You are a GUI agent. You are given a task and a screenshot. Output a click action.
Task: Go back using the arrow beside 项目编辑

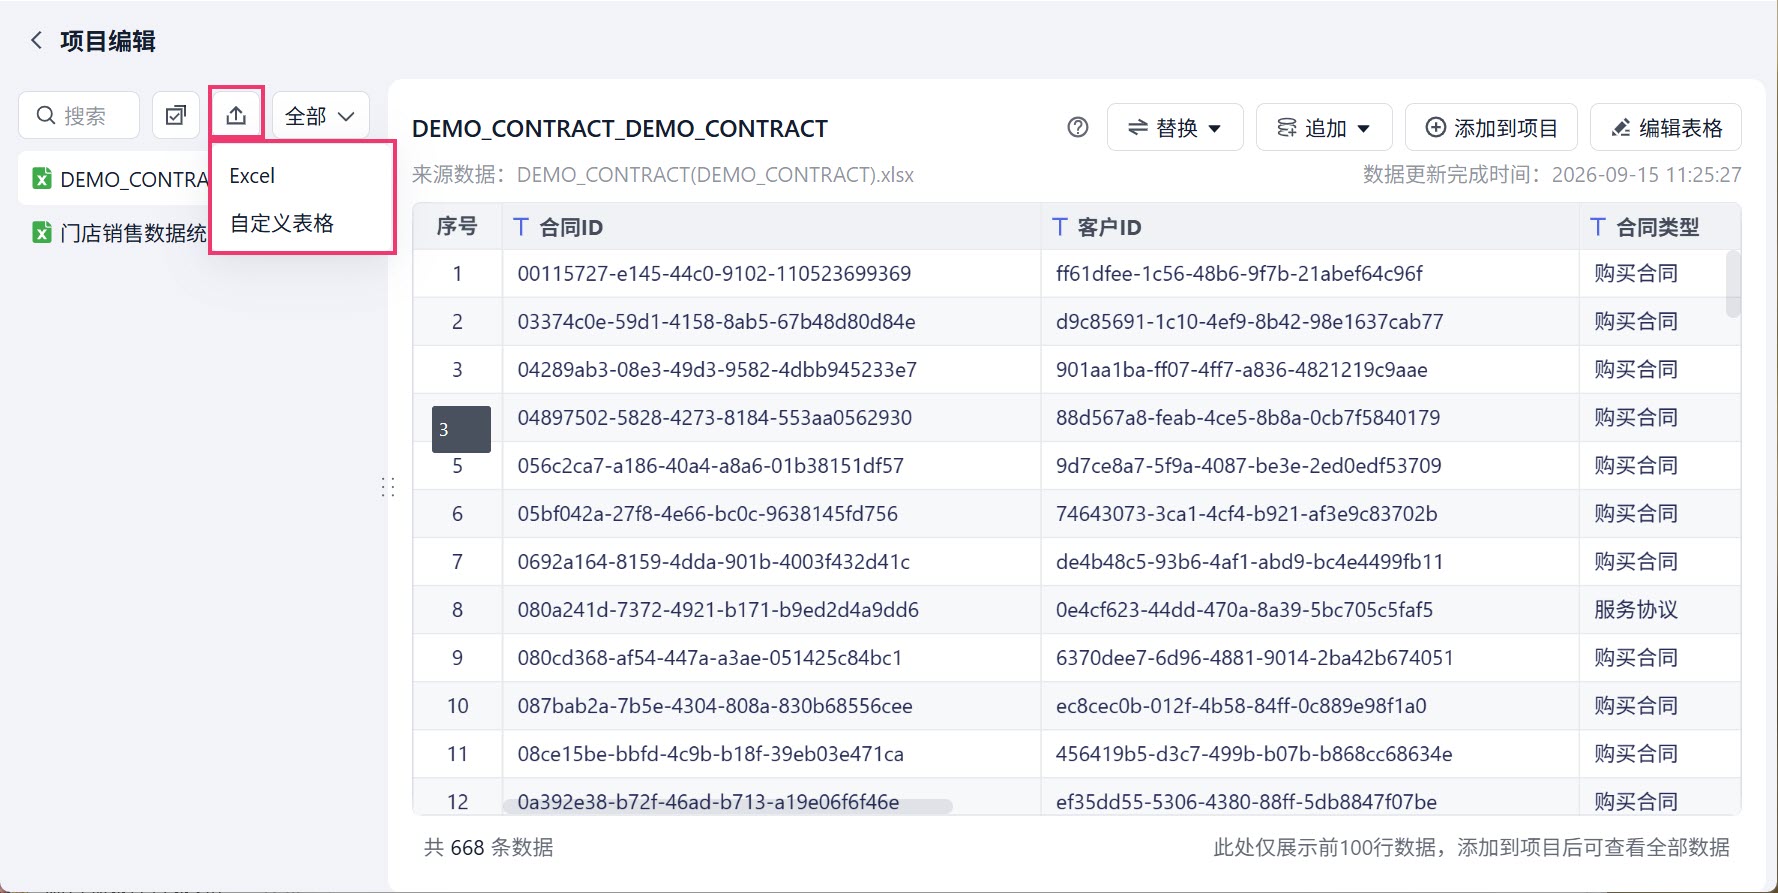click(37, 40)
